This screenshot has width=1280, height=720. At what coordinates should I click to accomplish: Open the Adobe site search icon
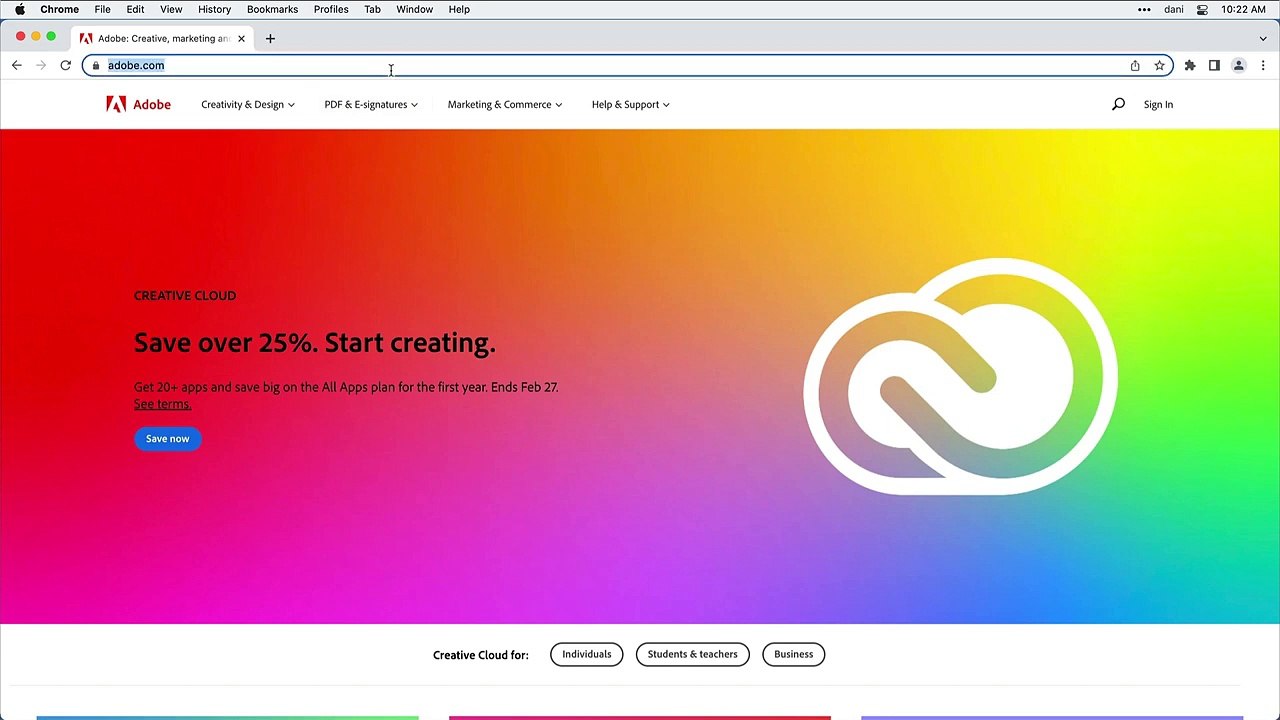1118,104
